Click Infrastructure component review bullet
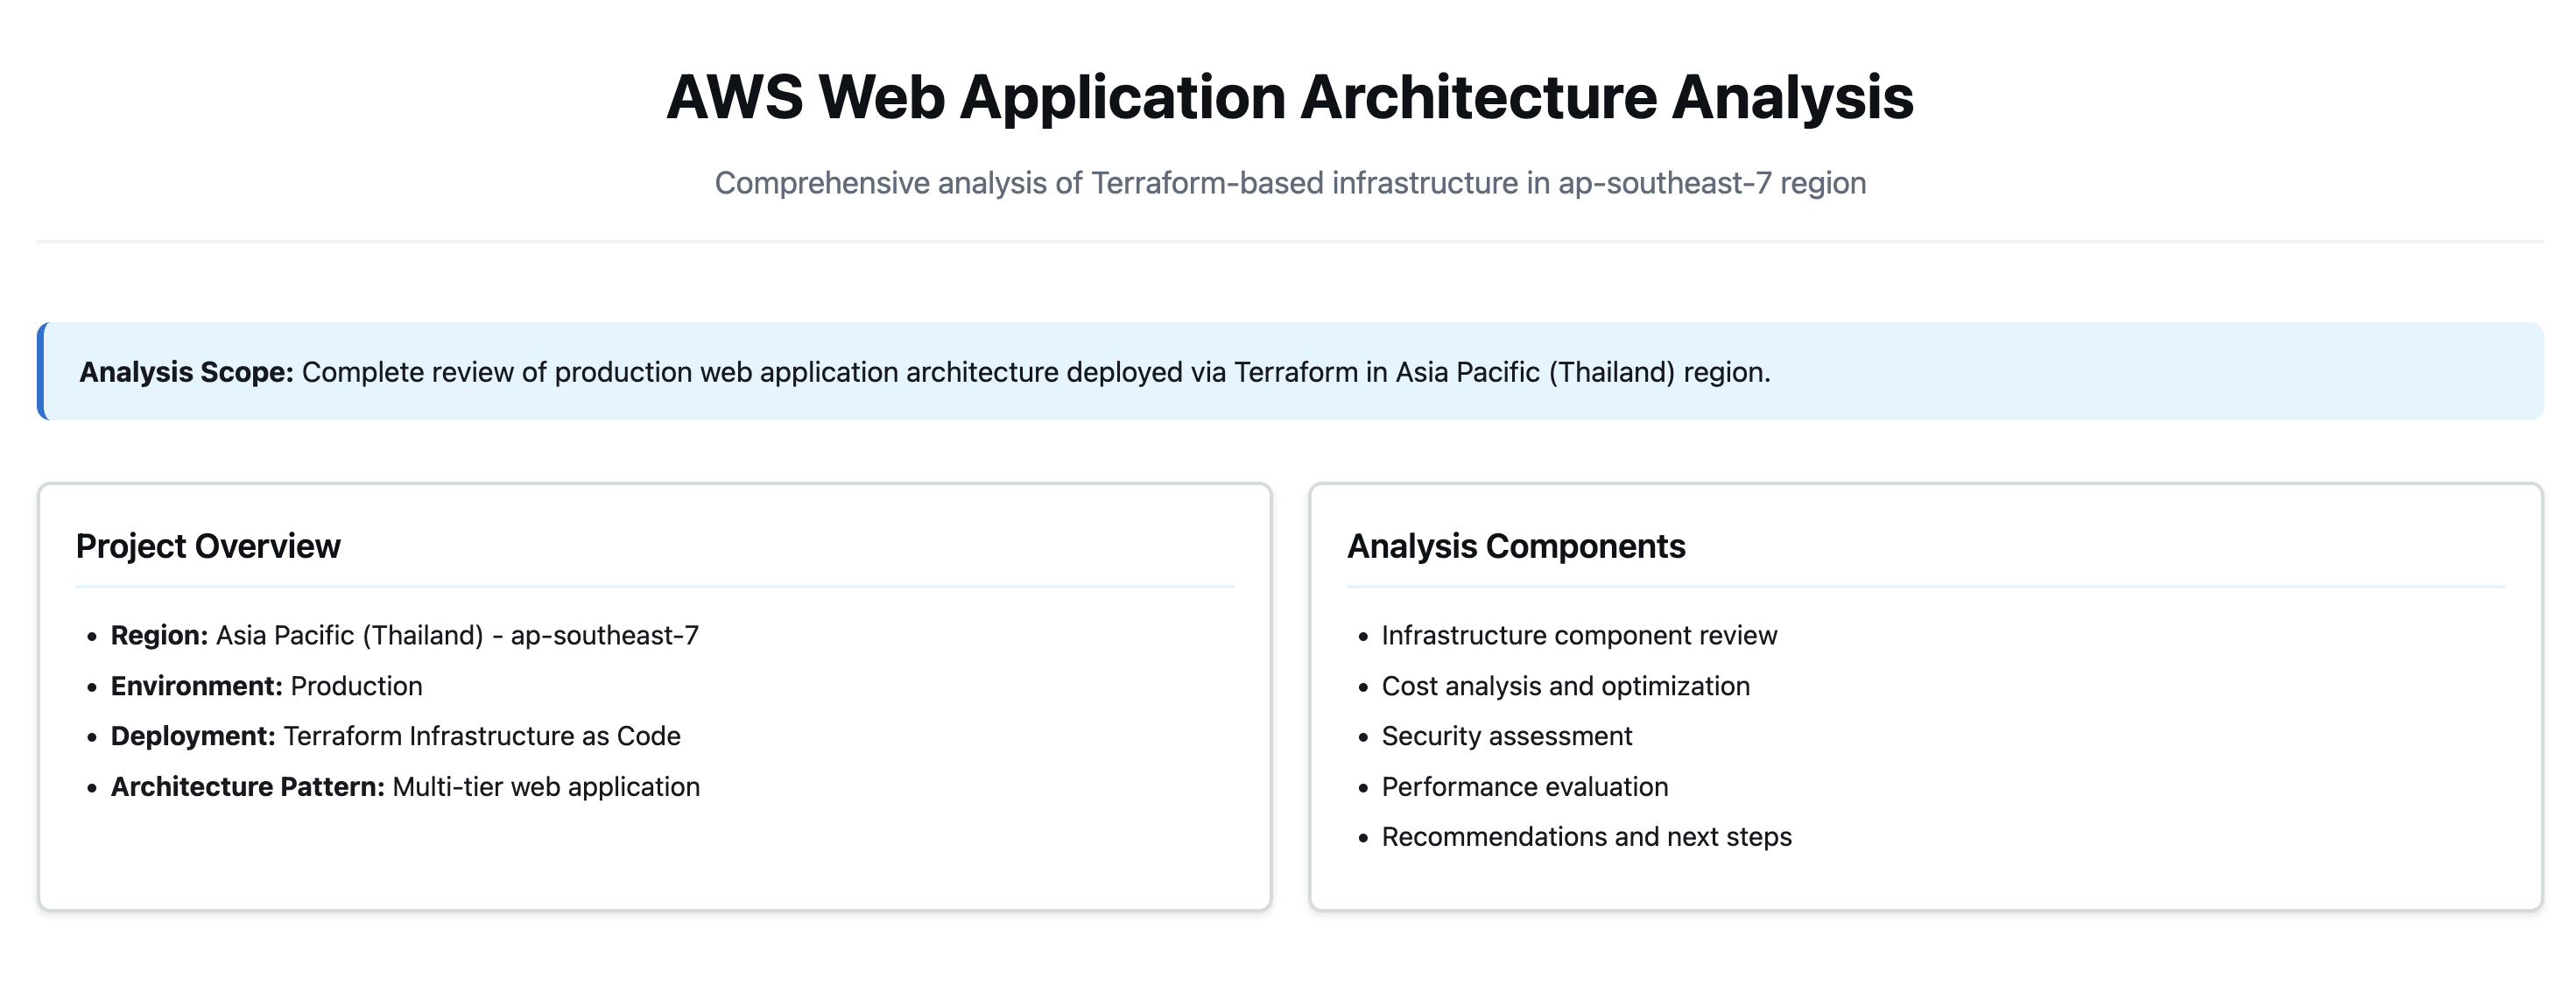Viewport: 2576px width, 993px height. point(1579,635)
